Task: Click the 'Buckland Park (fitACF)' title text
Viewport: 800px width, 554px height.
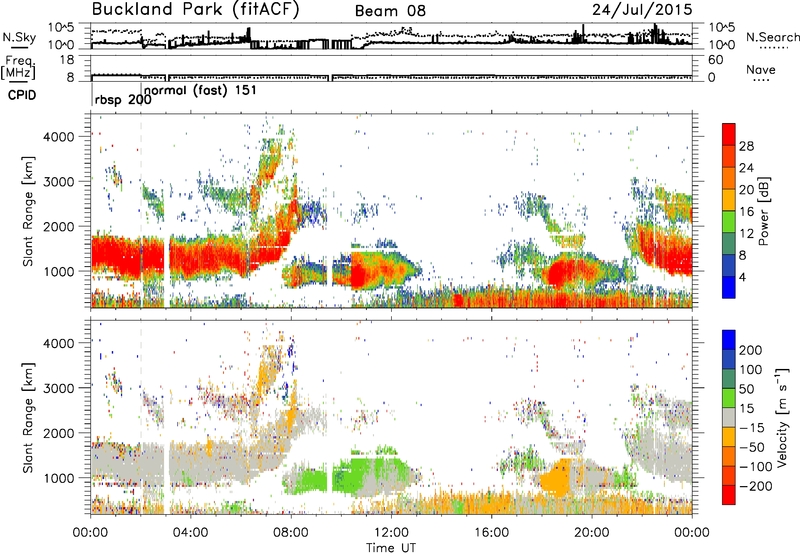Action: pyautogui.click(x=195, y=10)
